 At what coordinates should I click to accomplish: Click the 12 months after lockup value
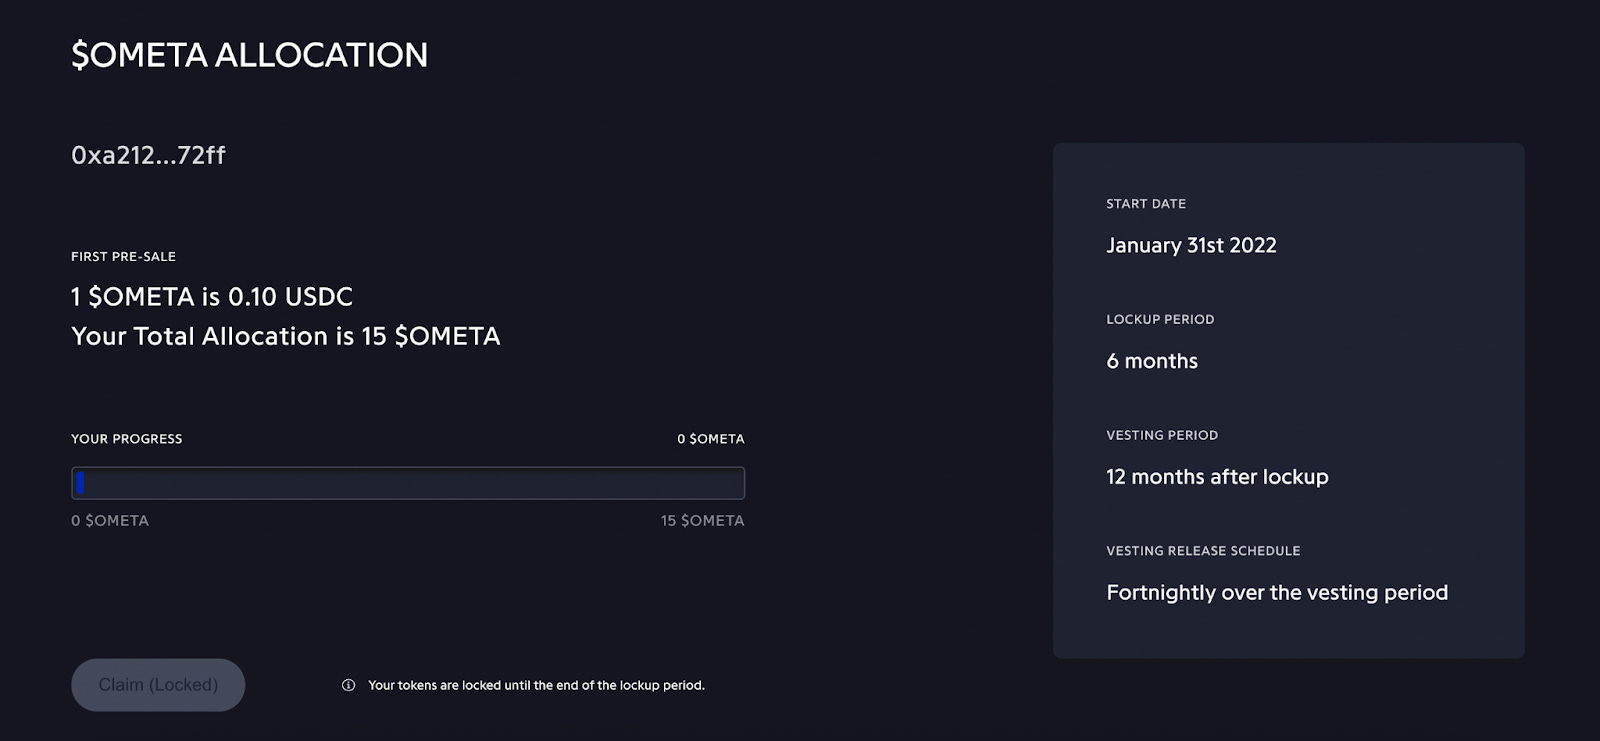pyautogui.click(x=1217, y=477)
